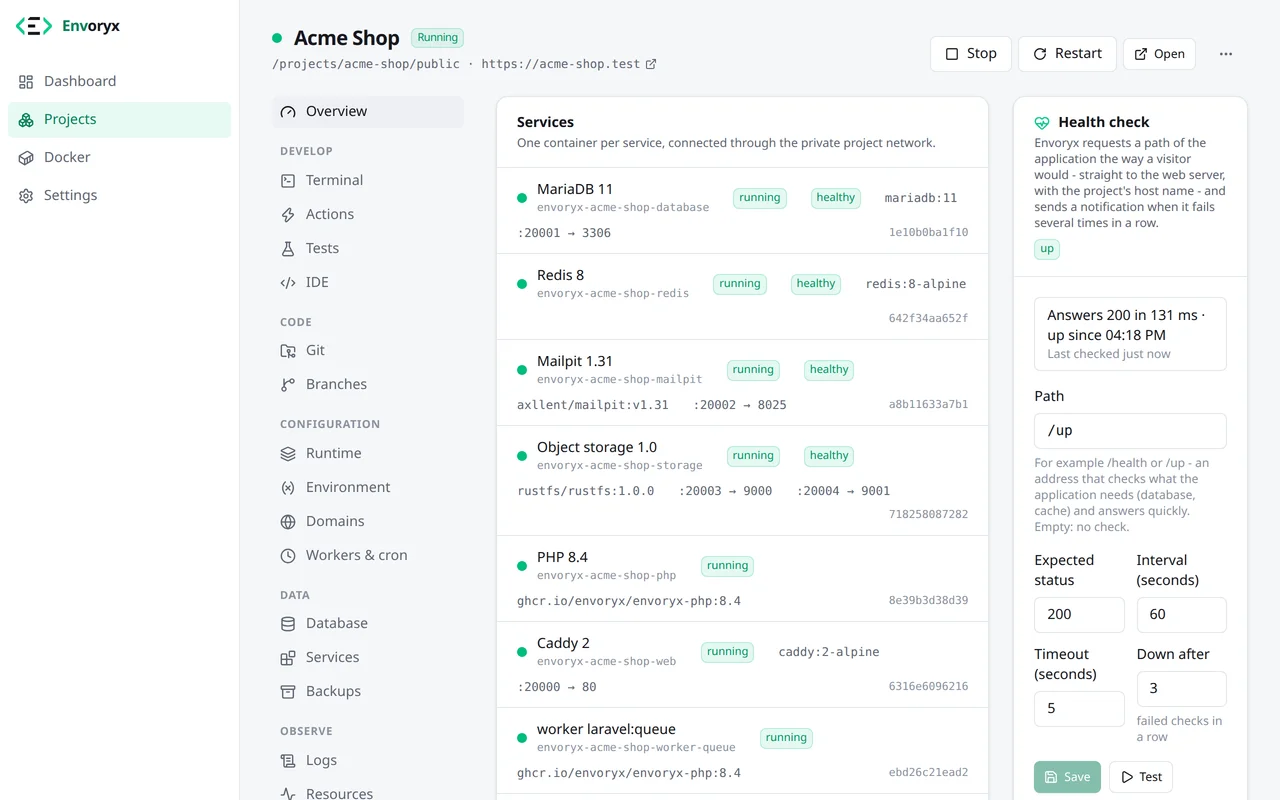Screen dimensions: 1280x800
Task: Stop the Acme Shop project
Action: 970,54
